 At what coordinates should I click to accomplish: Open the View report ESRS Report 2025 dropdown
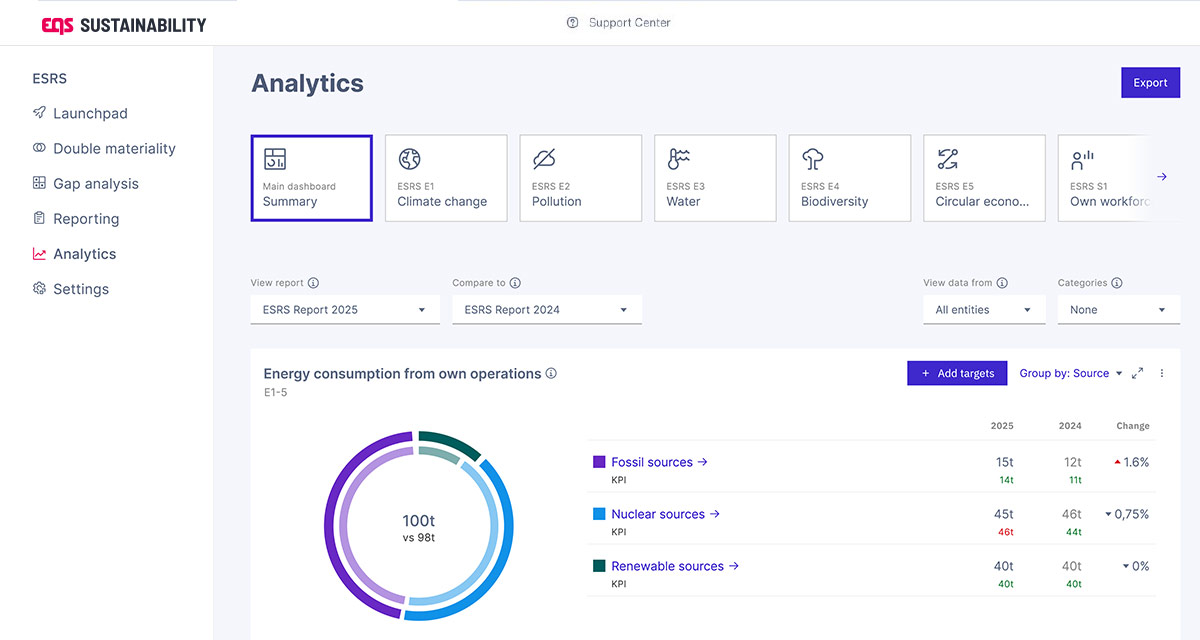[345, 310]
